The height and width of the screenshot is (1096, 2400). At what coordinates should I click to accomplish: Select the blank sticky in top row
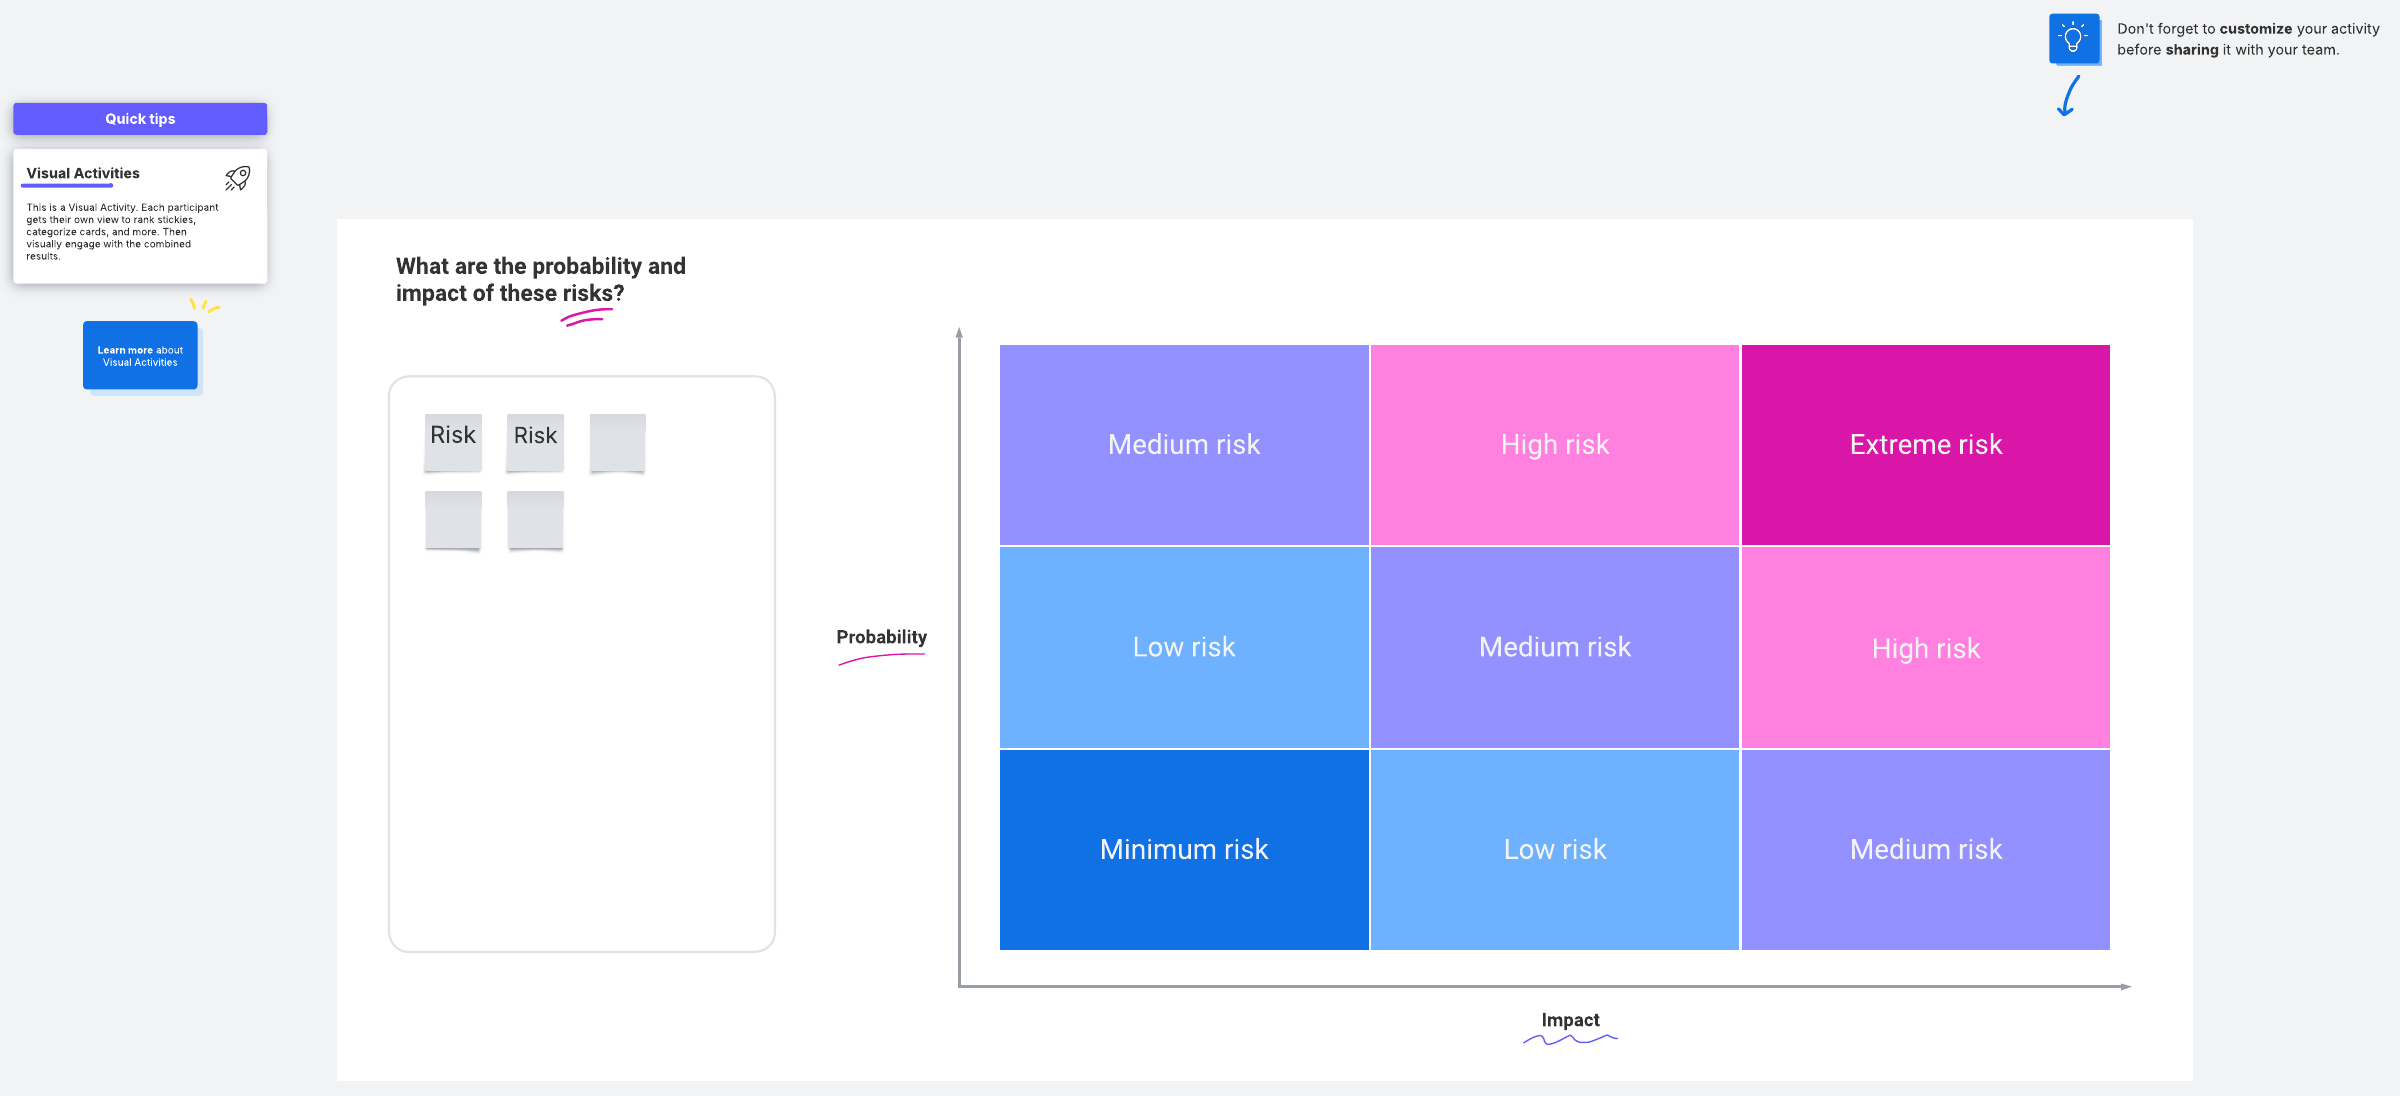pyautogui.click(x=617, y=441)
